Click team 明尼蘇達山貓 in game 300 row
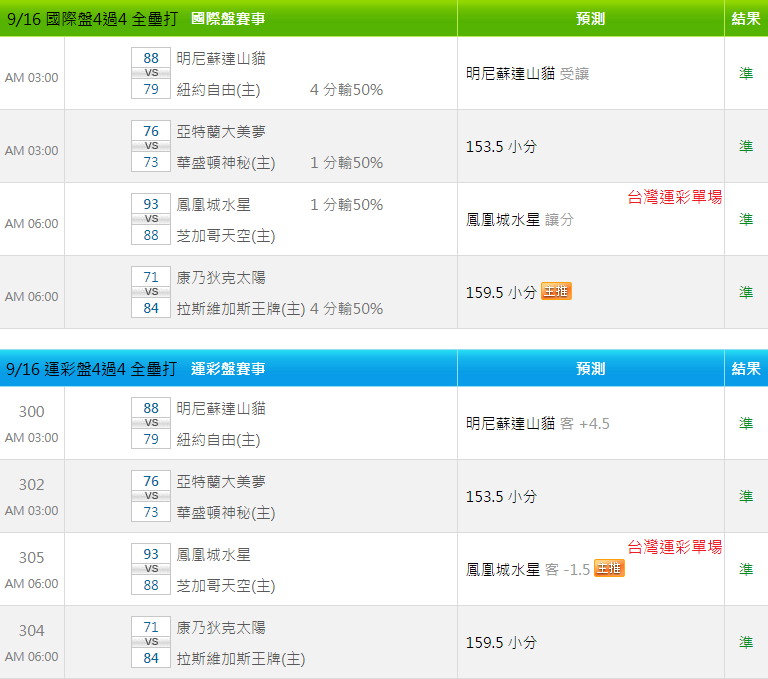The width and height of the screenshot is (768, 679). click(x=221, y=409)
